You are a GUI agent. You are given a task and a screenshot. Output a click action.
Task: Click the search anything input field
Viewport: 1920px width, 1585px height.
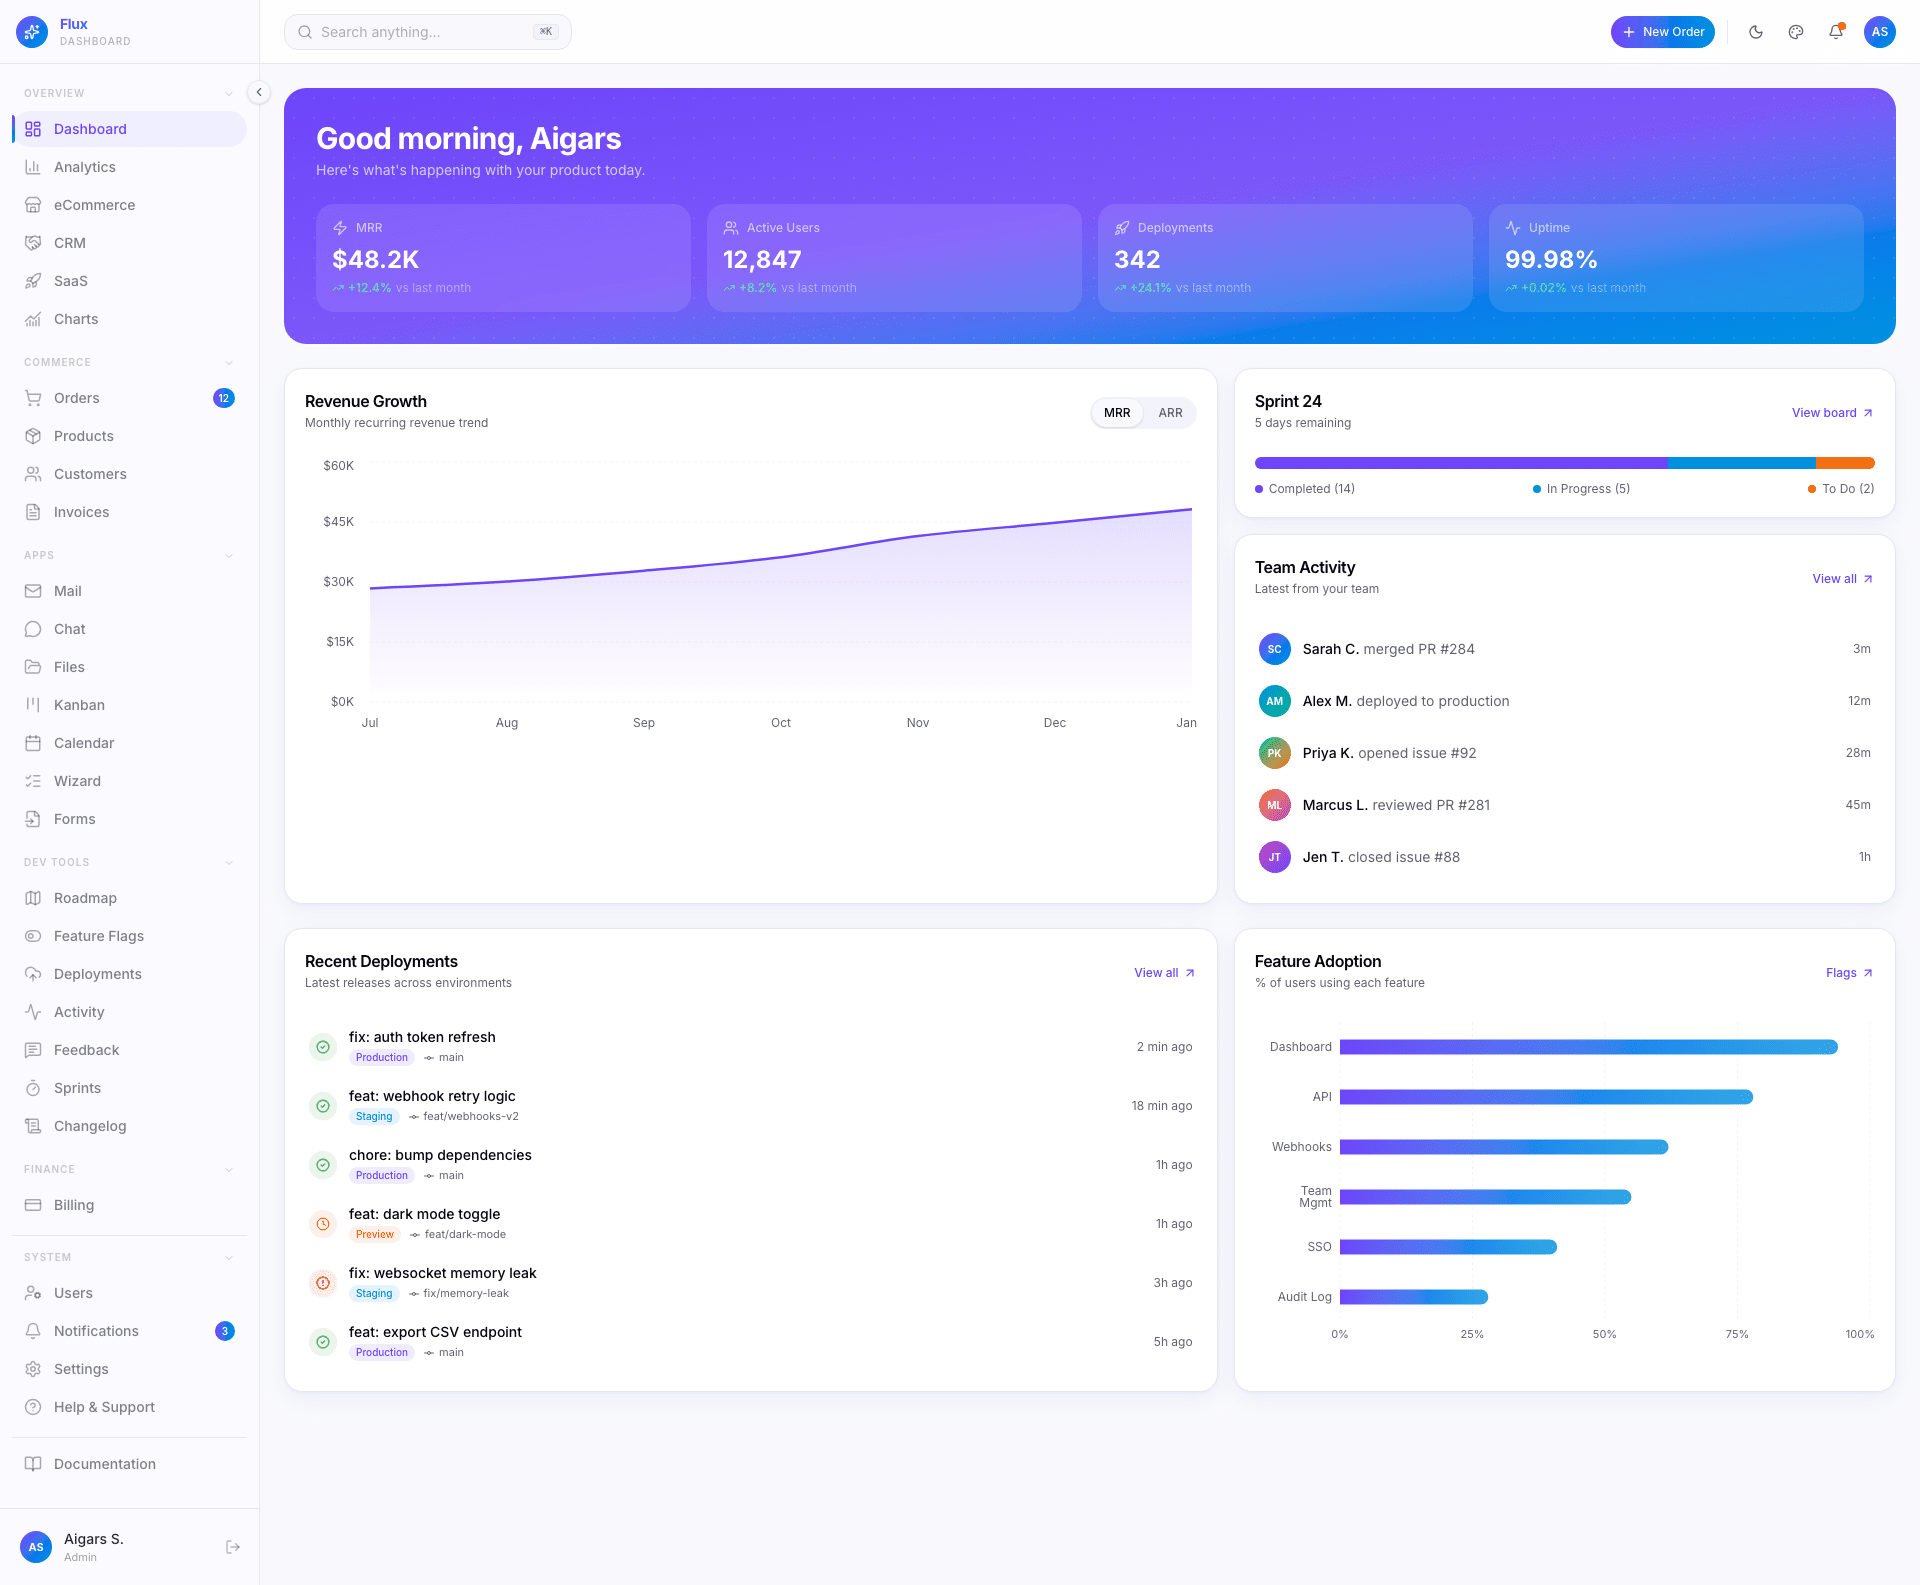(x=427, y=31)
